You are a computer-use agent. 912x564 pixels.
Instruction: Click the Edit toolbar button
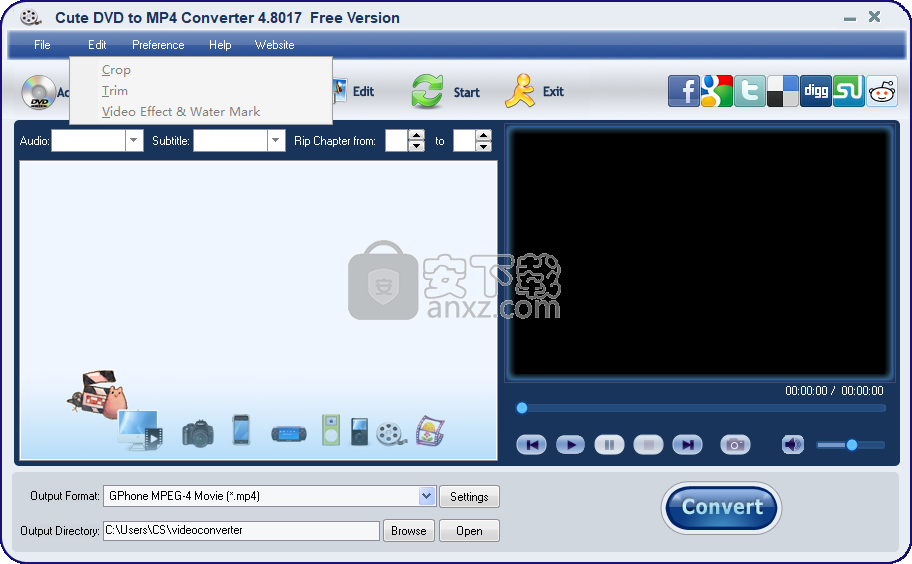[x=355, y=91]
